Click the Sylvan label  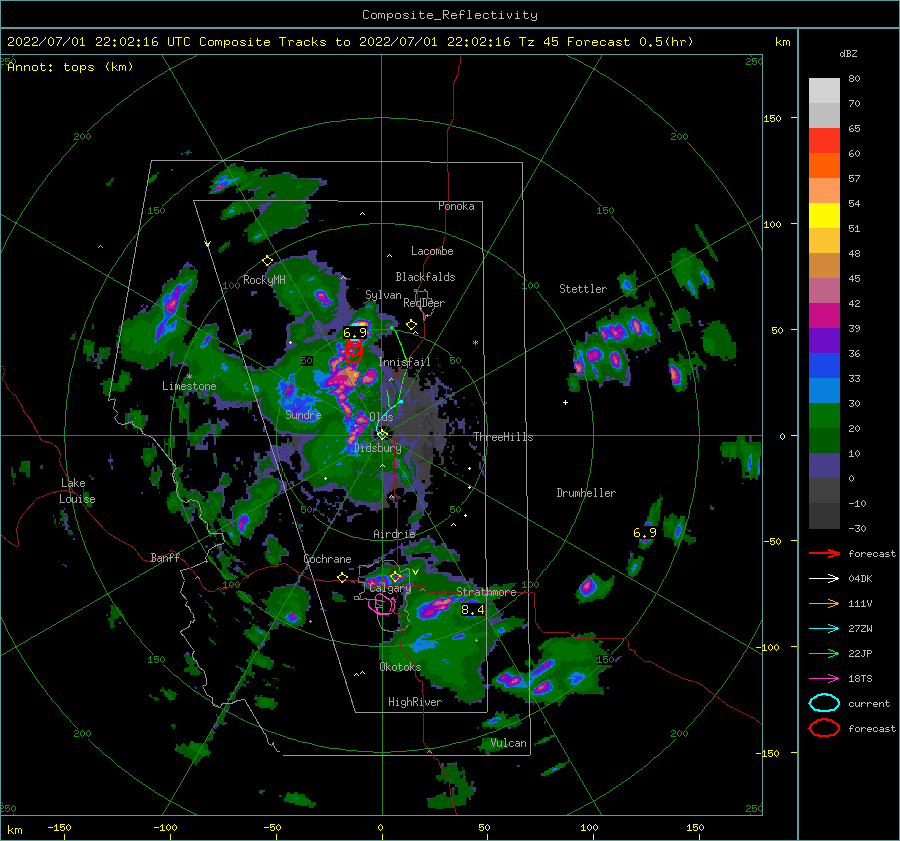383,295
